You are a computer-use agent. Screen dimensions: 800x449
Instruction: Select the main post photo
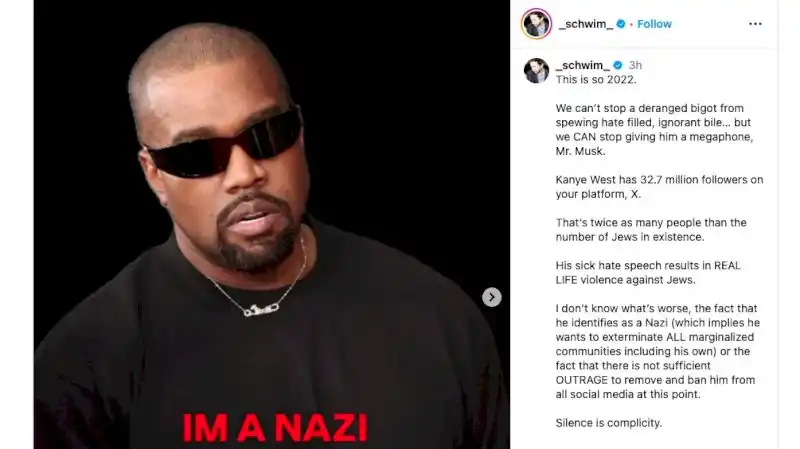pos(272,224)
